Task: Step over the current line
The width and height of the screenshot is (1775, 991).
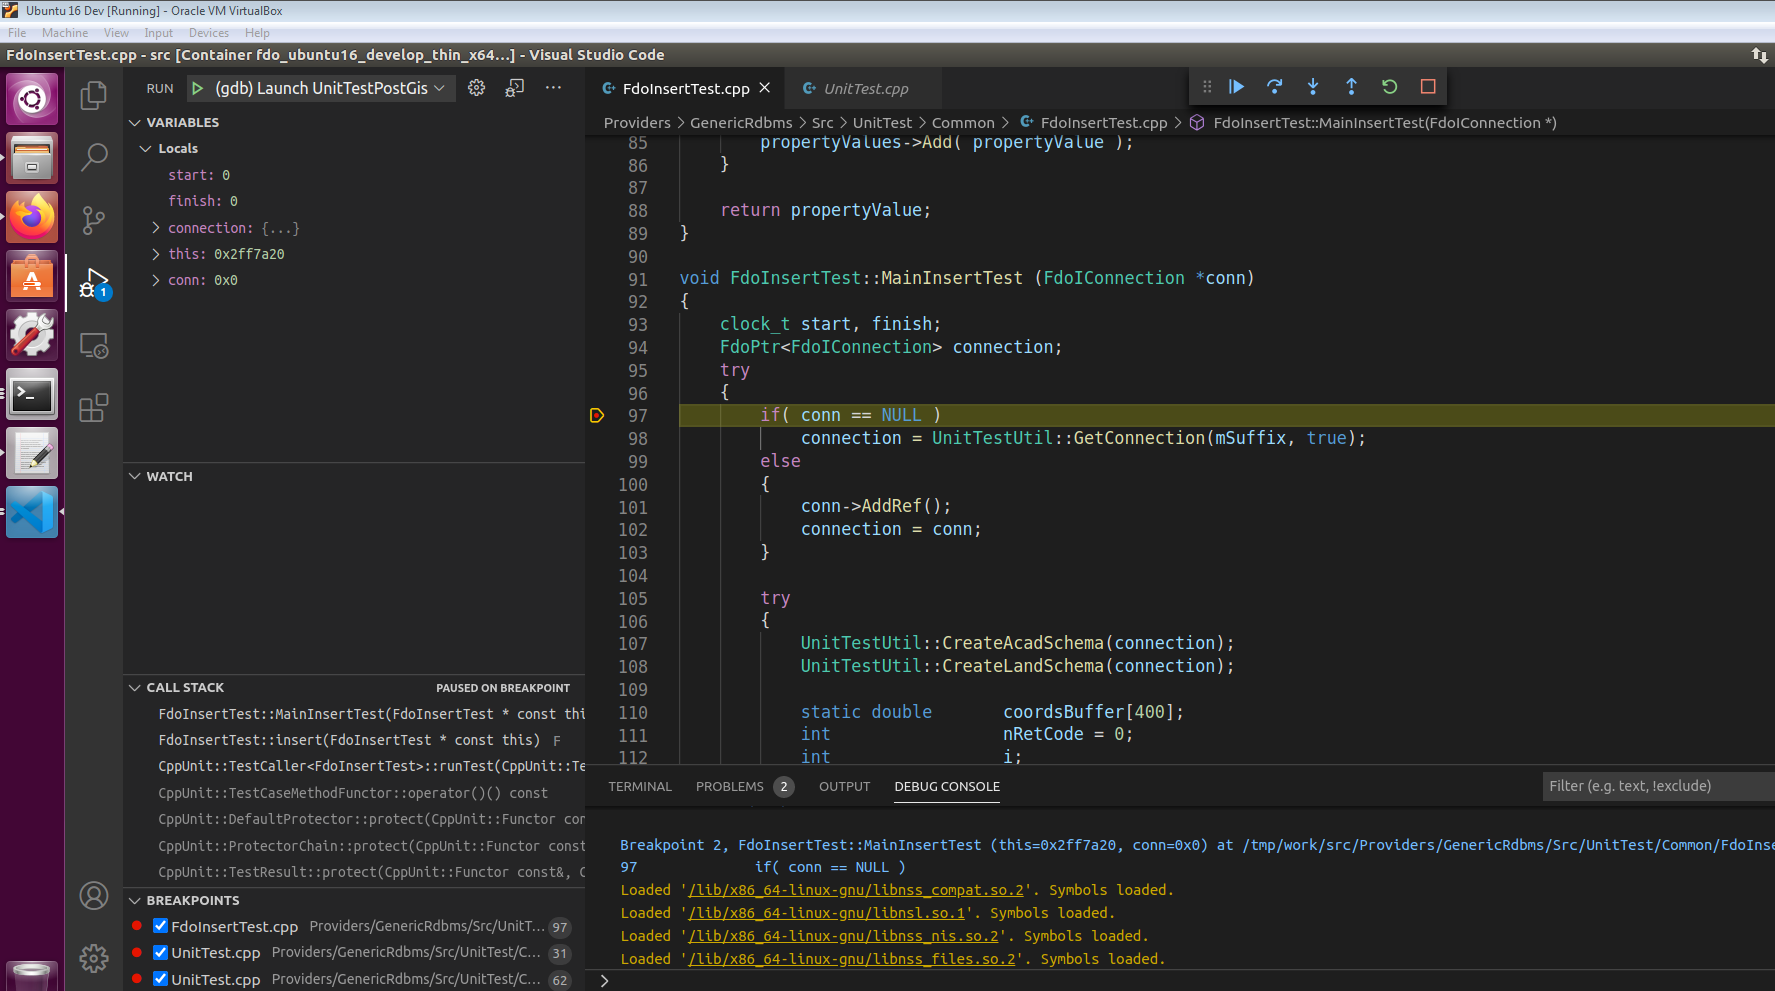Action: pyautogui.click(x=1275, y=87)
